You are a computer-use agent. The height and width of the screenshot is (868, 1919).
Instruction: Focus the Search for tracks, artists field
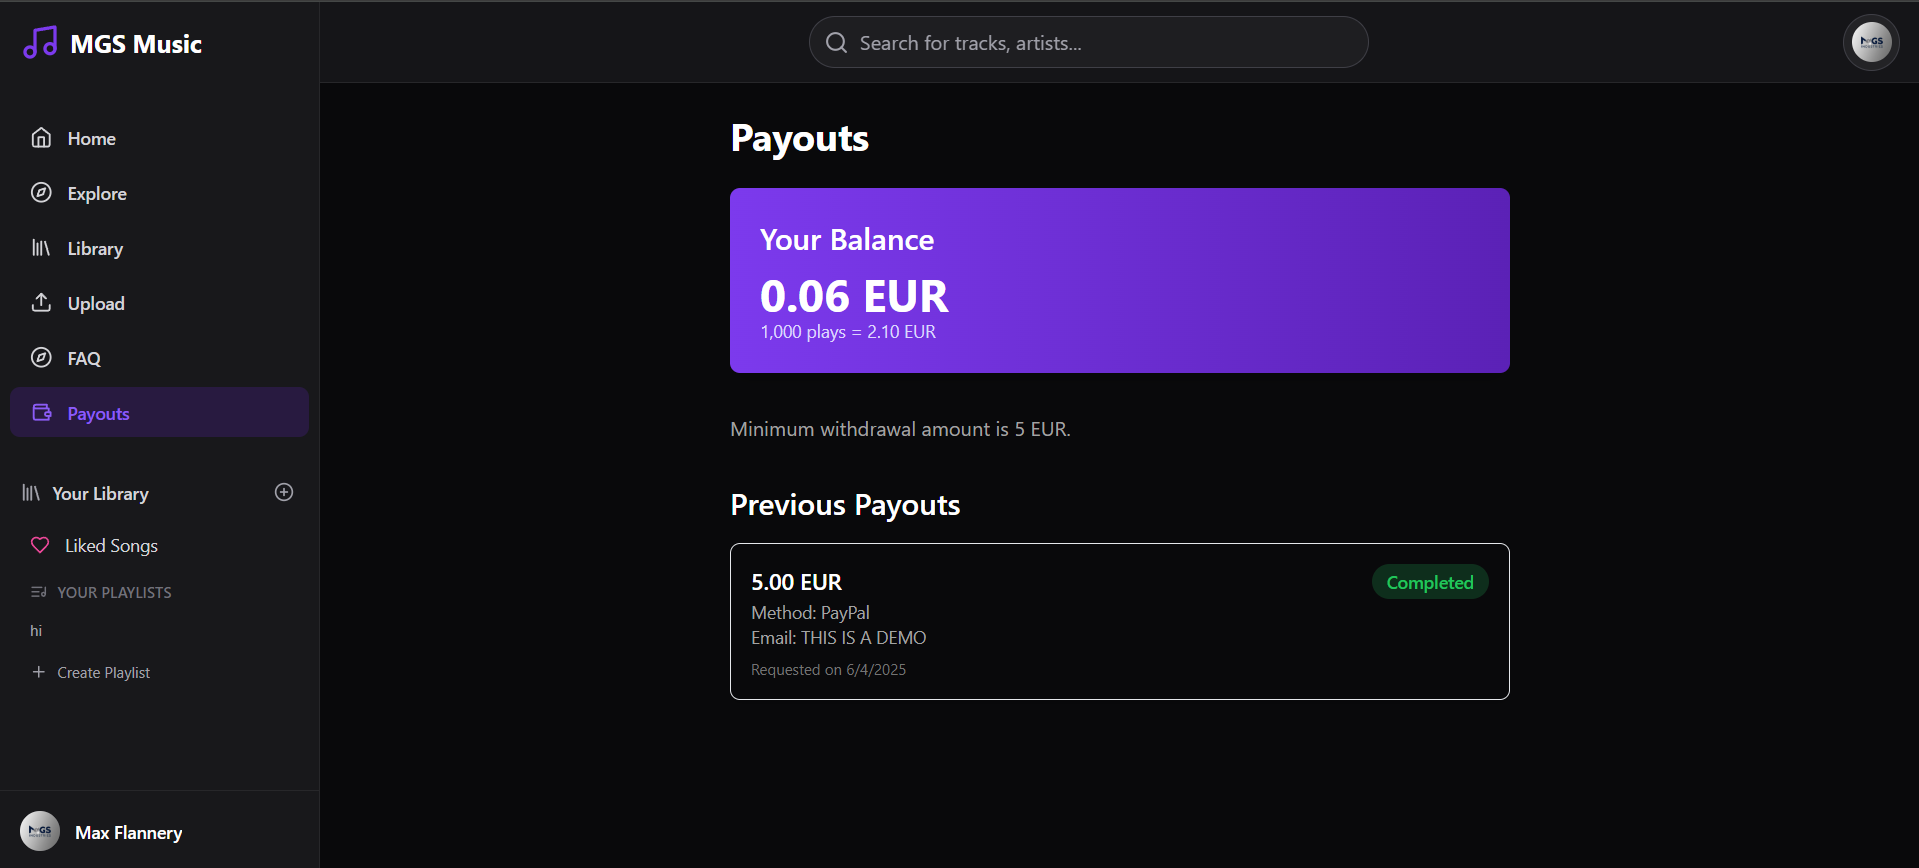1088,42
